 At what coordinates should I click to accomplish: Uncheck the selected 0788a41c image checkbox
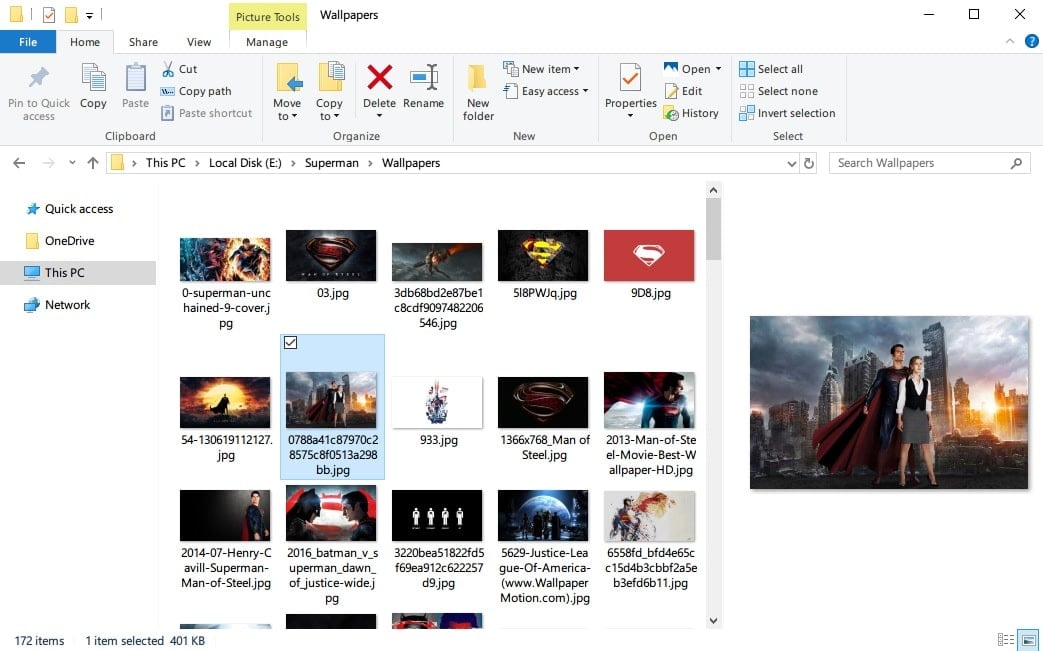click(291, 343)
